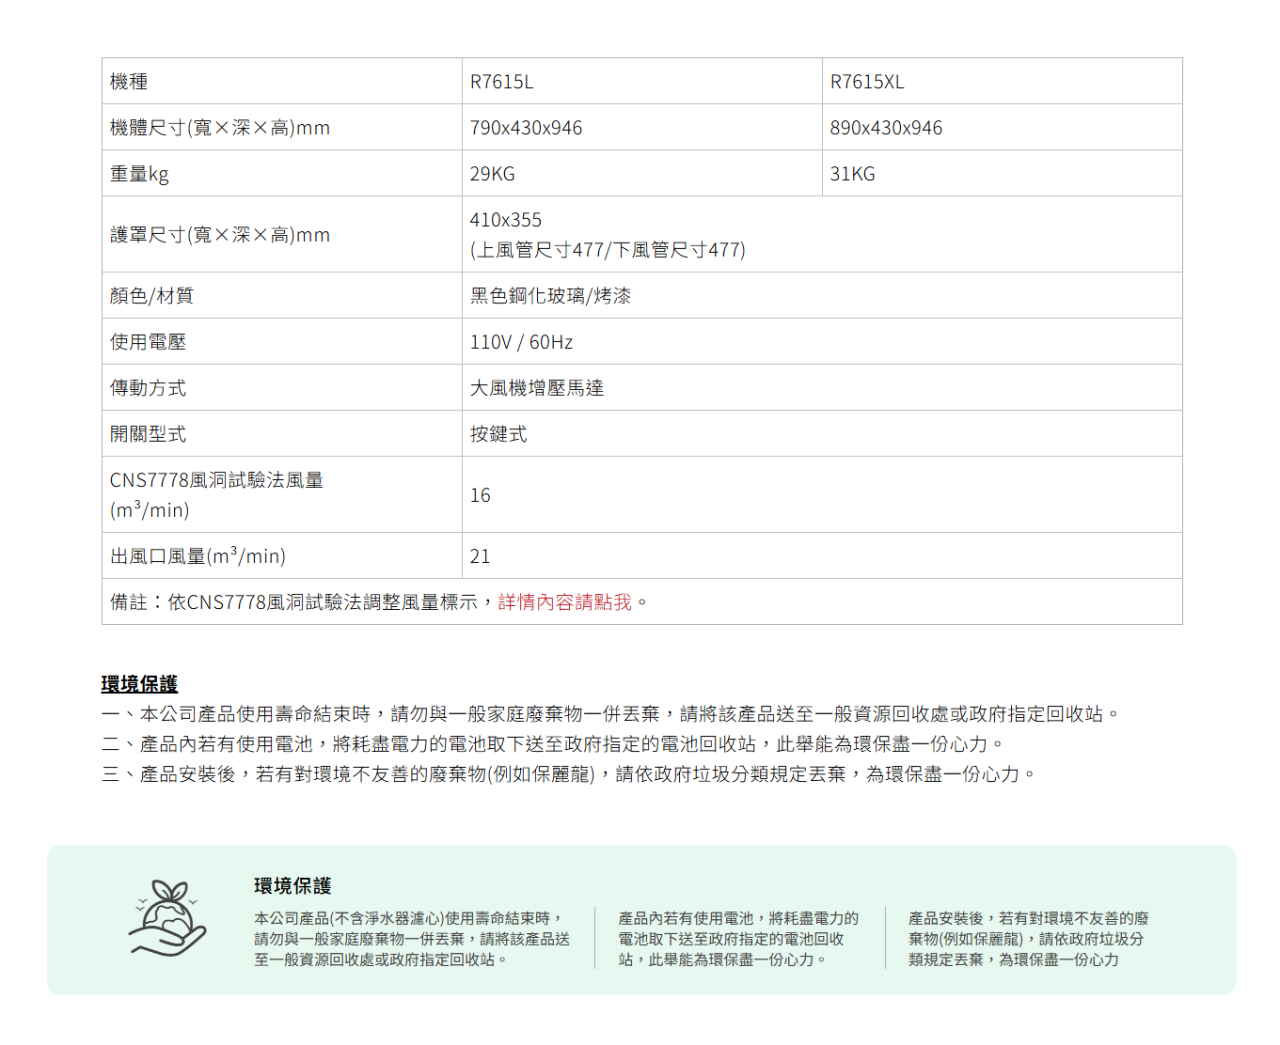The image size is (1280, 1045).
Task: Select the 110V / 60Hz value
Action: point(522,342)
